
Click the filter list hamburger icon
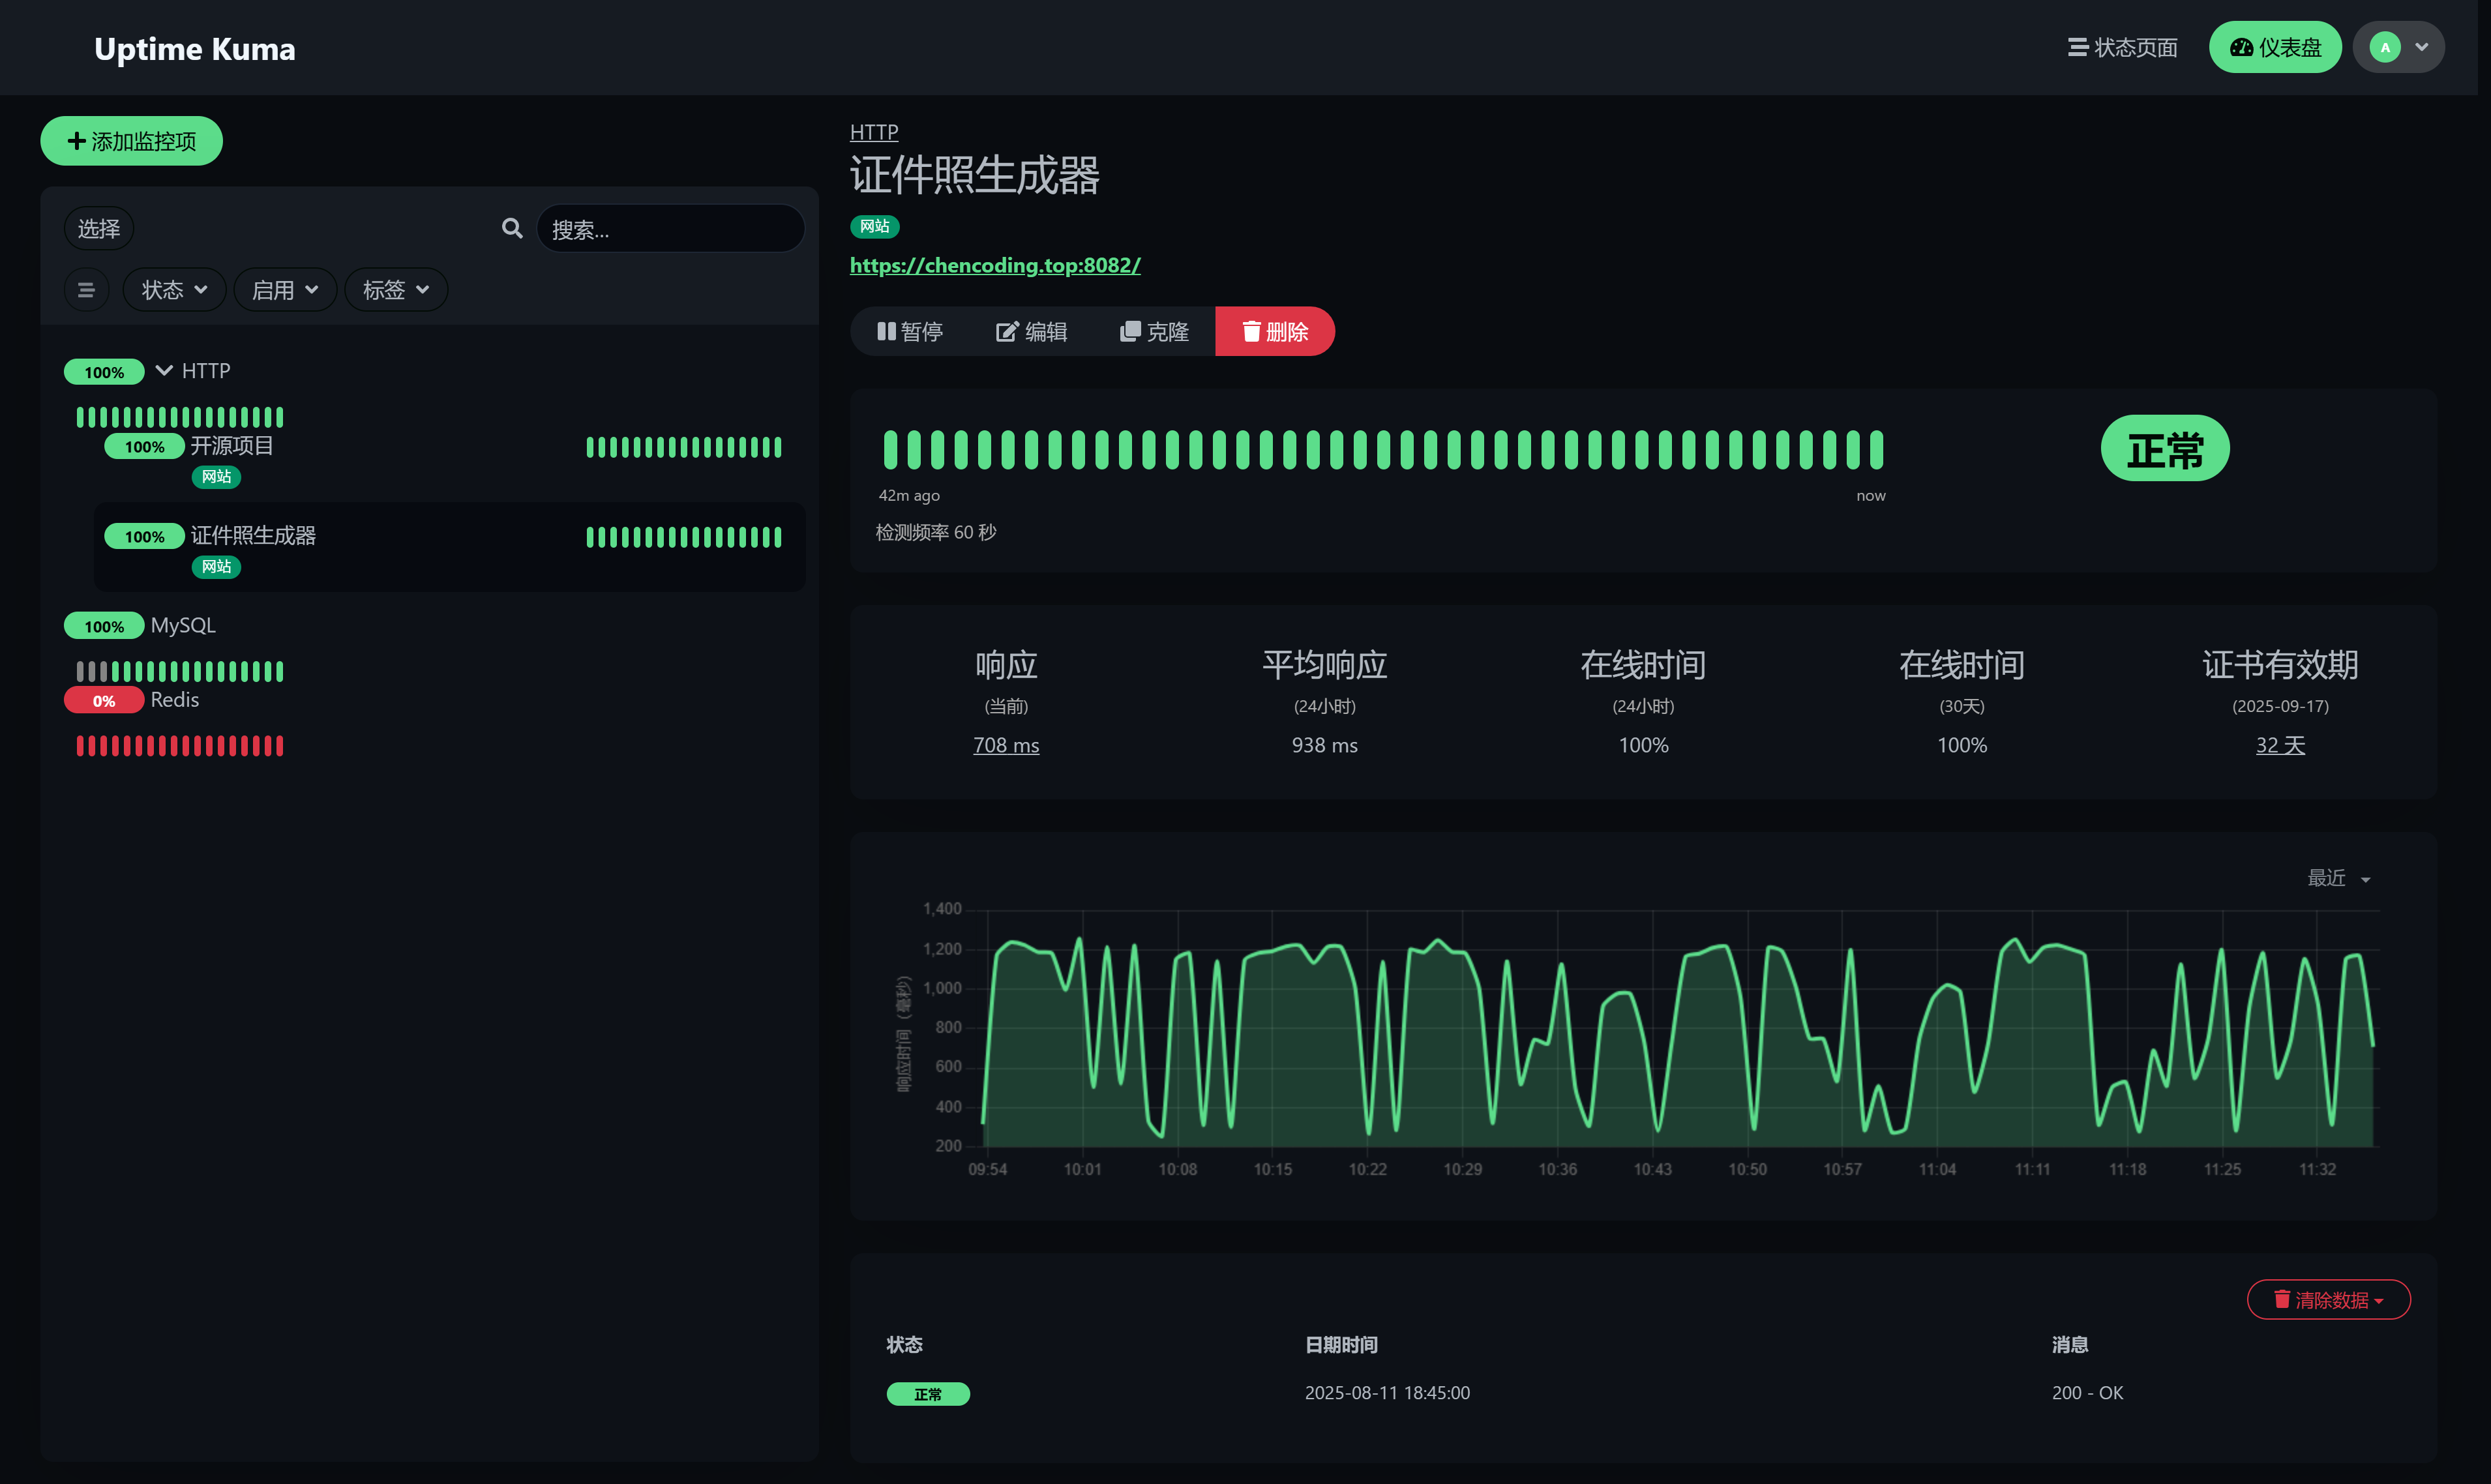point(86,290)
